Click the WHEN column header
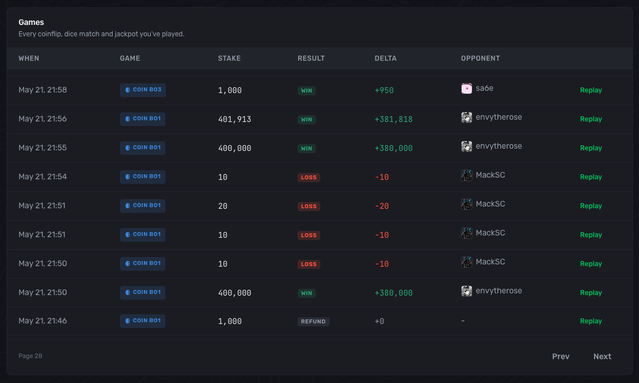 point(29,58)
